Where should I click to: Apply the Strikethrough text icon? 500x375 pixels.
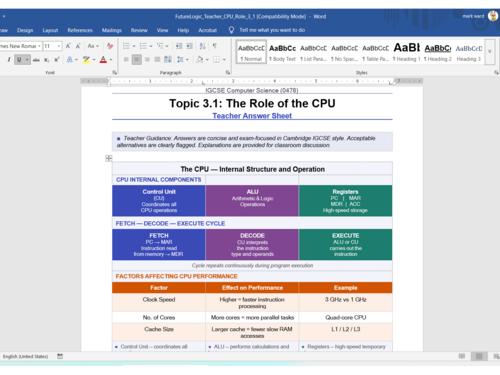(x=36, y=60)
